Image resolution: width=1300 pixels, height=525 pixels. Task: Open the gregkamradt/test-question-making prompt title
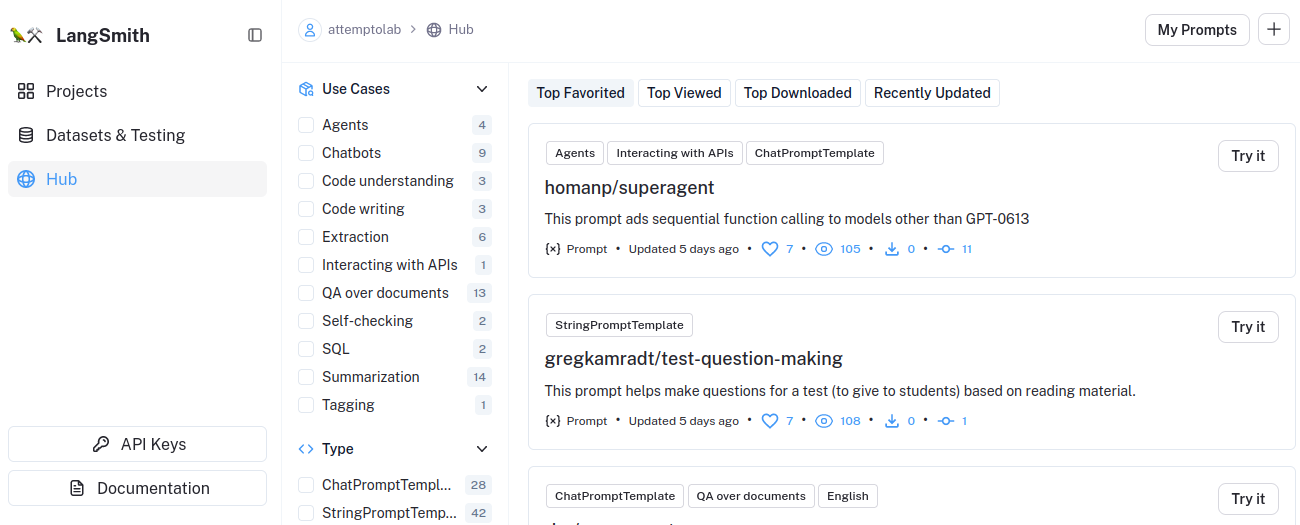pos(693,358)
